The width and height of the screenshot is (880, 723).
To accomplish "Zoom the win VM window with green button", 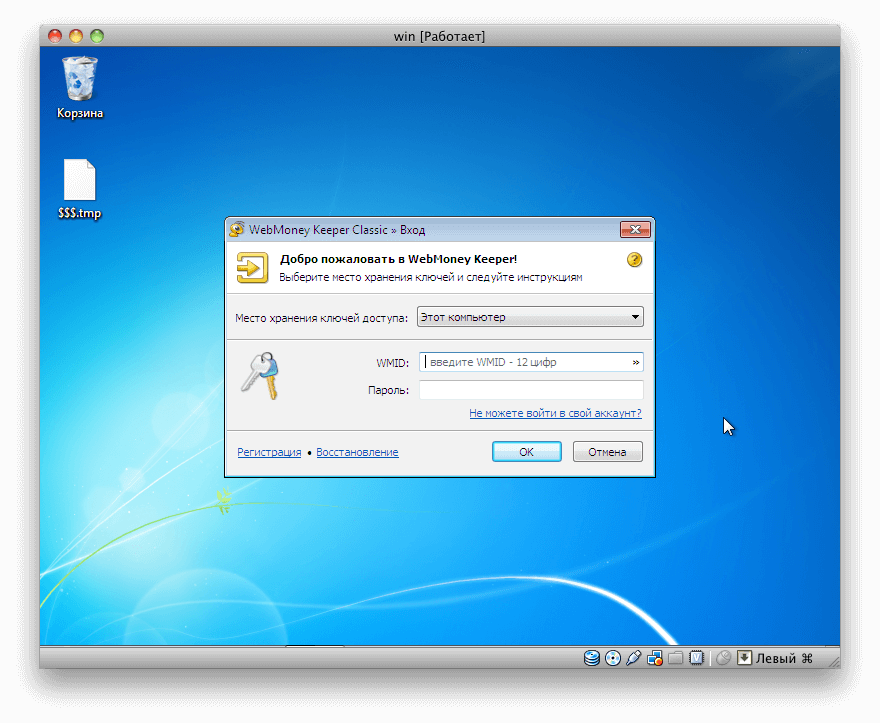I will [97, 36].
